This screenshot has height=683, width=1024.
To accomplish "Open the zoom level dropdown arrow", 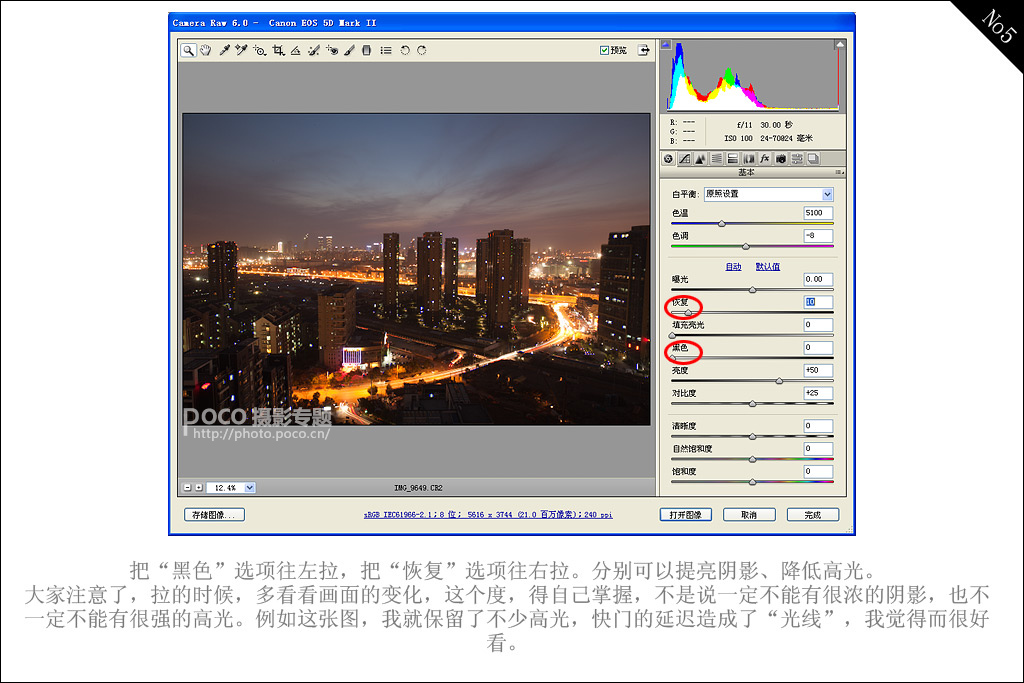I will tap(249, 488).
